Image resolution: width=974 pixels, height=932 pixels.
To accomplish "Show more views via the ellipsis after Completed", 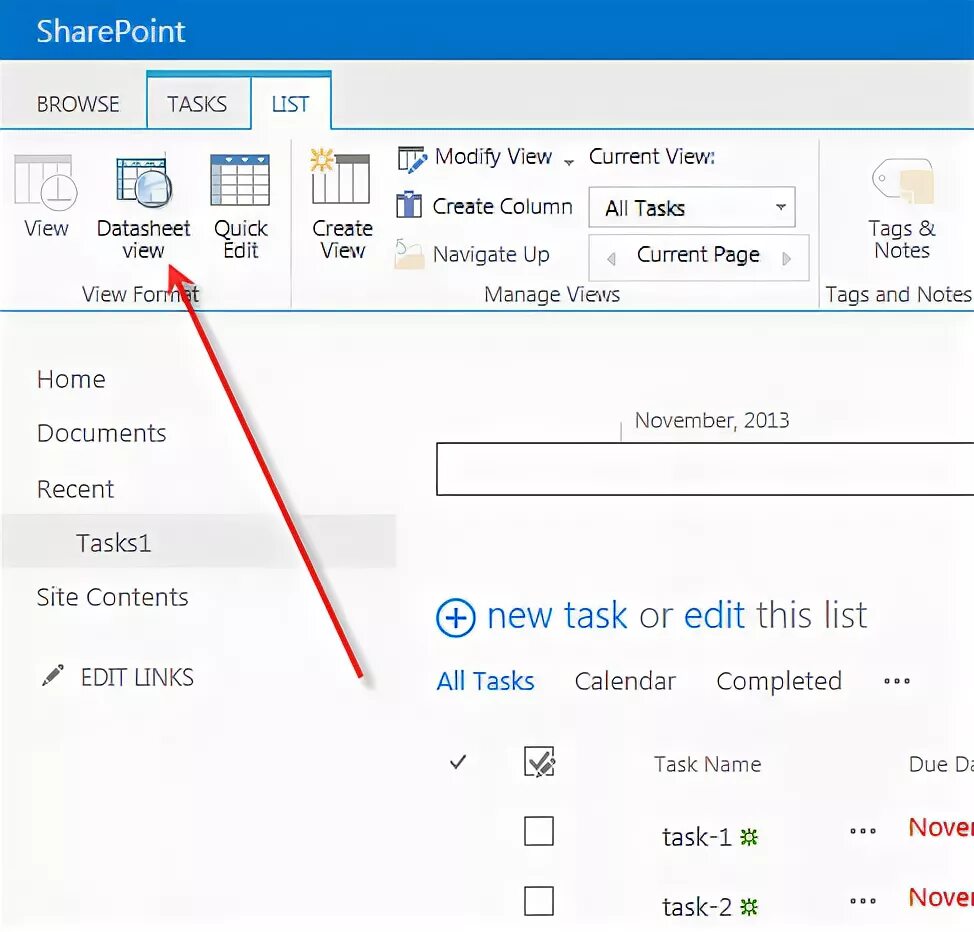I will (897, 681).
